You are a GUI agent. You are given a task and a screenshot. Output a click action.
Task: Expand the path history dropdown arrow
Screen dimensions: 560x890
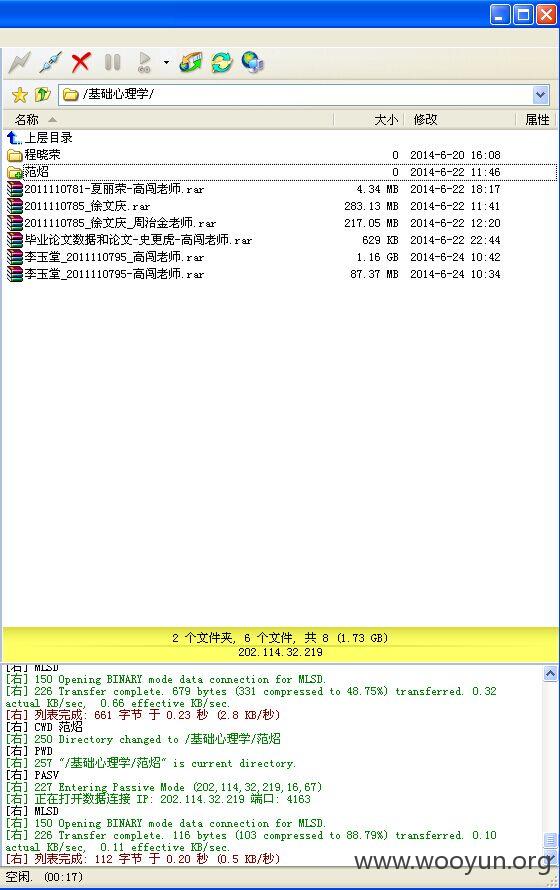pos(541,95)
